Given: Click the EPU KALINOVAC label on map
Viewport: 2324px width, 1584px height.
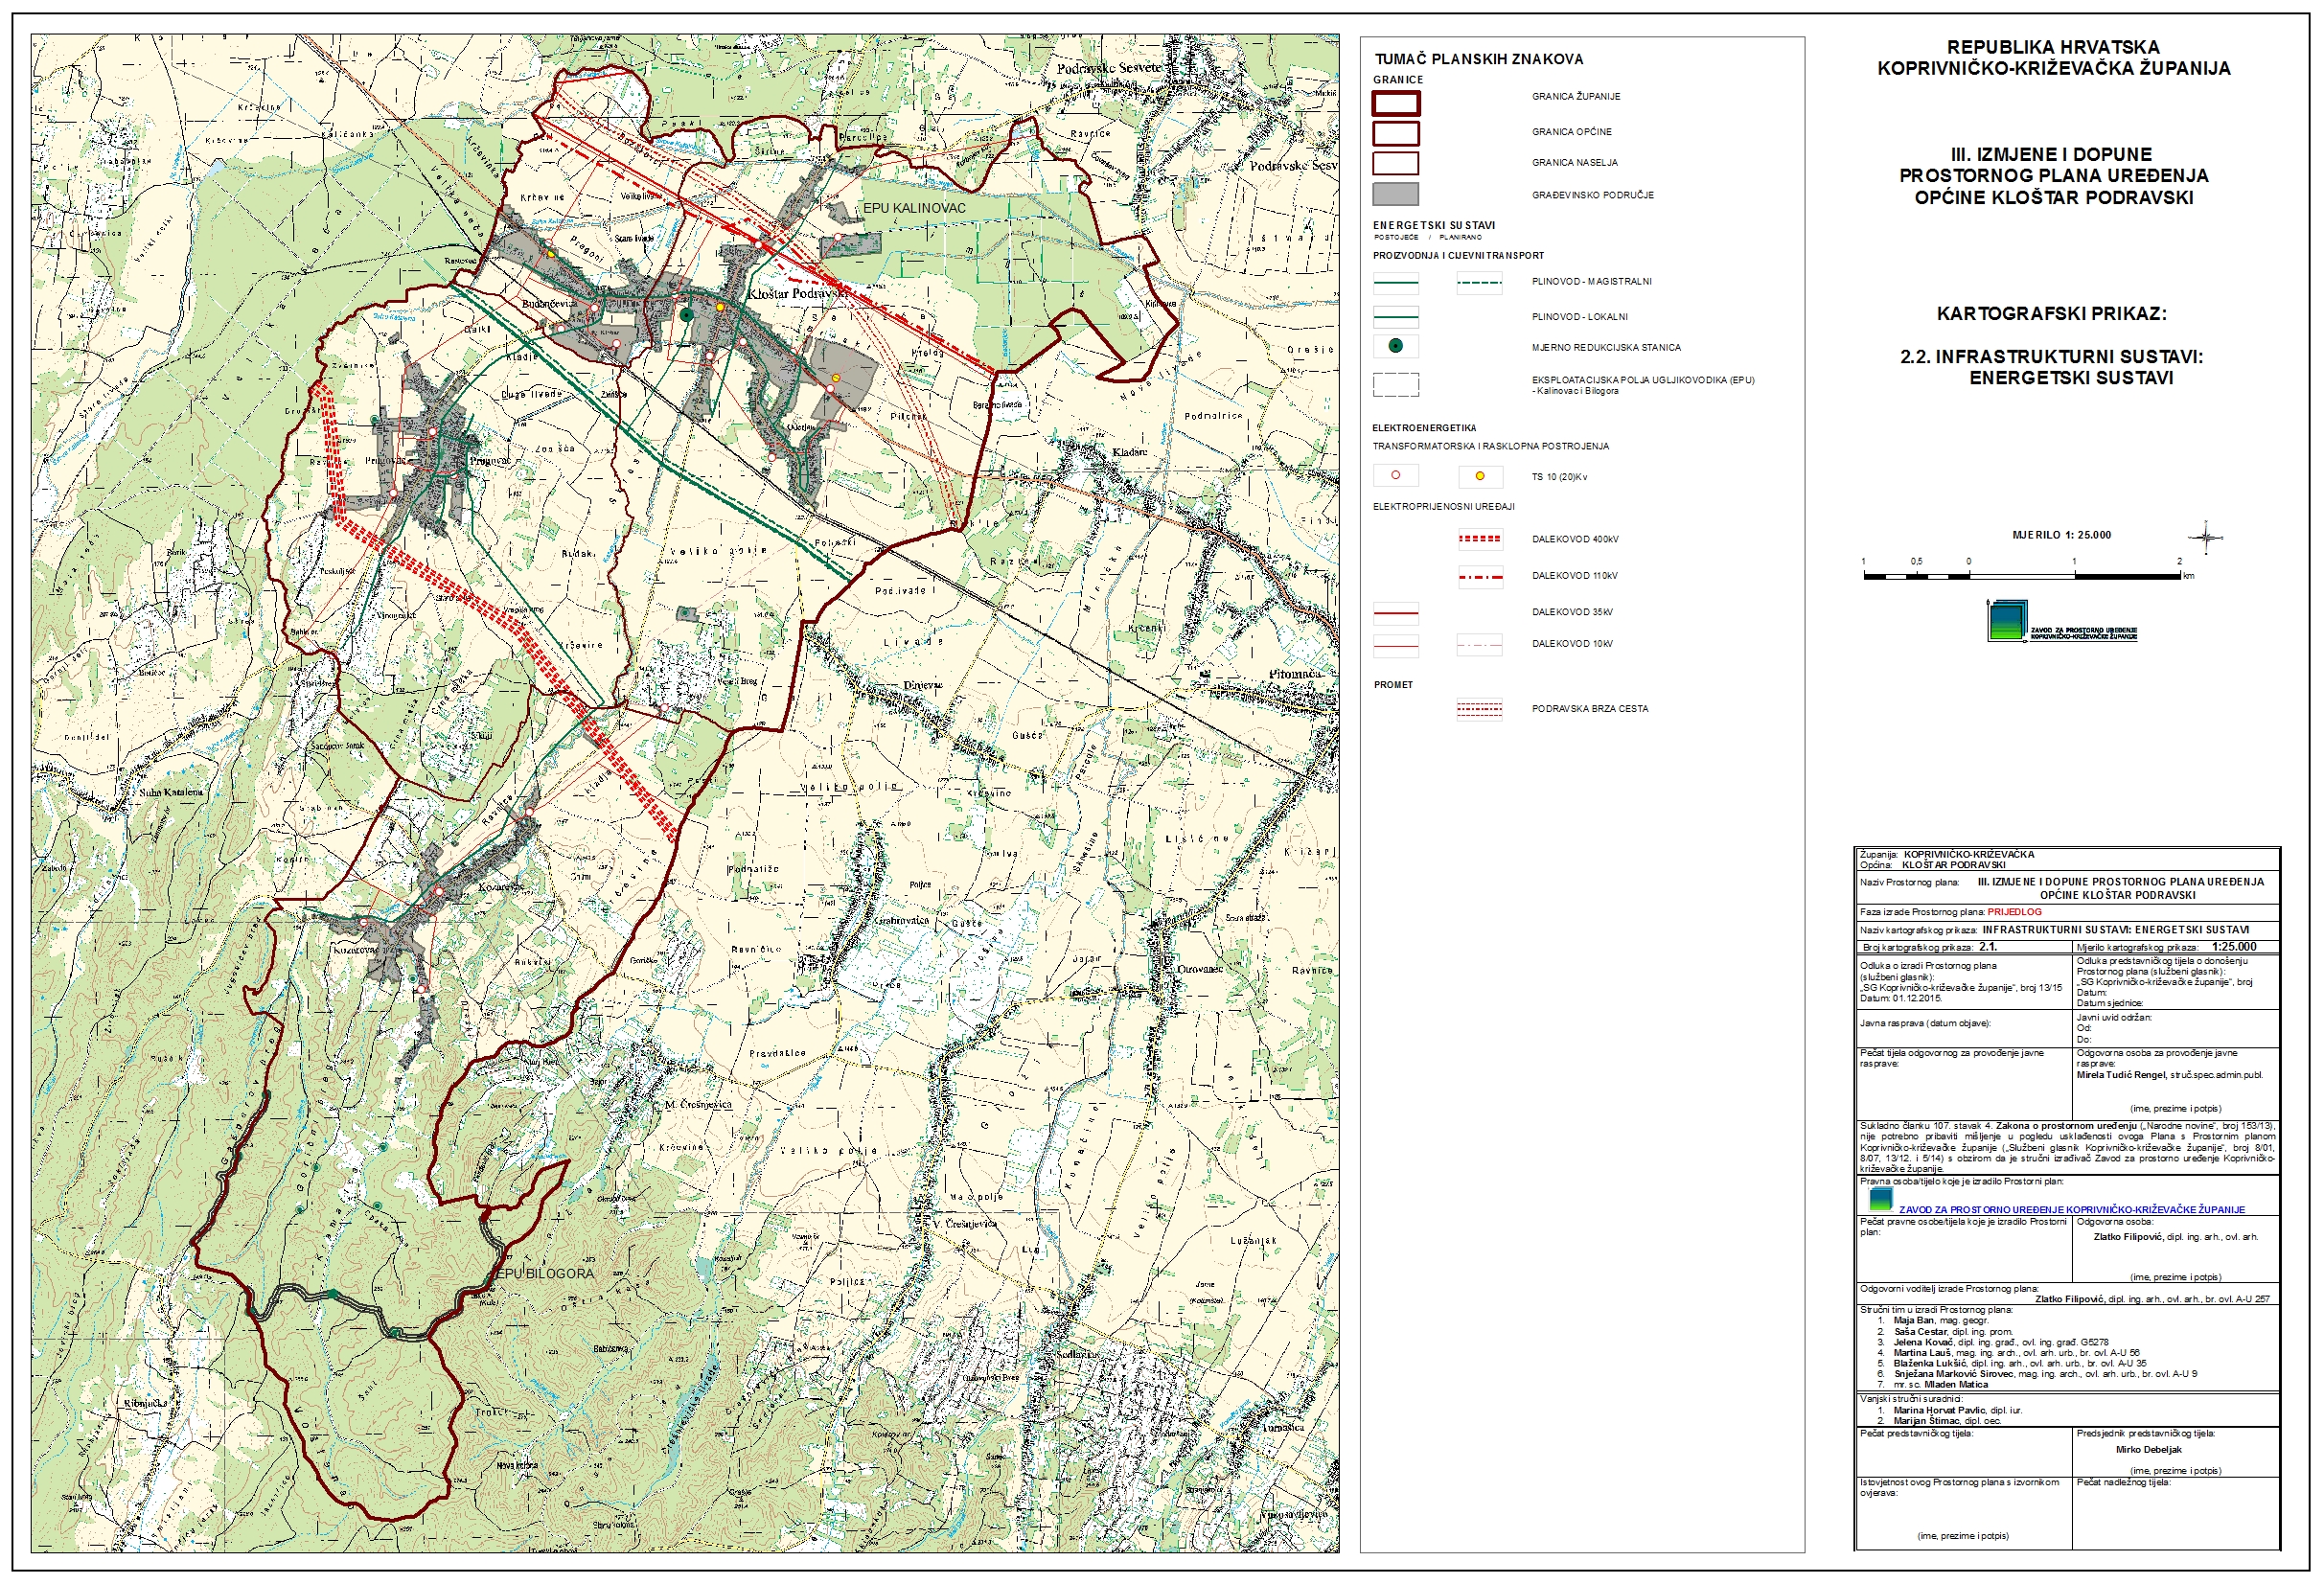Looking at the screenshot, I should coord(914,208).
